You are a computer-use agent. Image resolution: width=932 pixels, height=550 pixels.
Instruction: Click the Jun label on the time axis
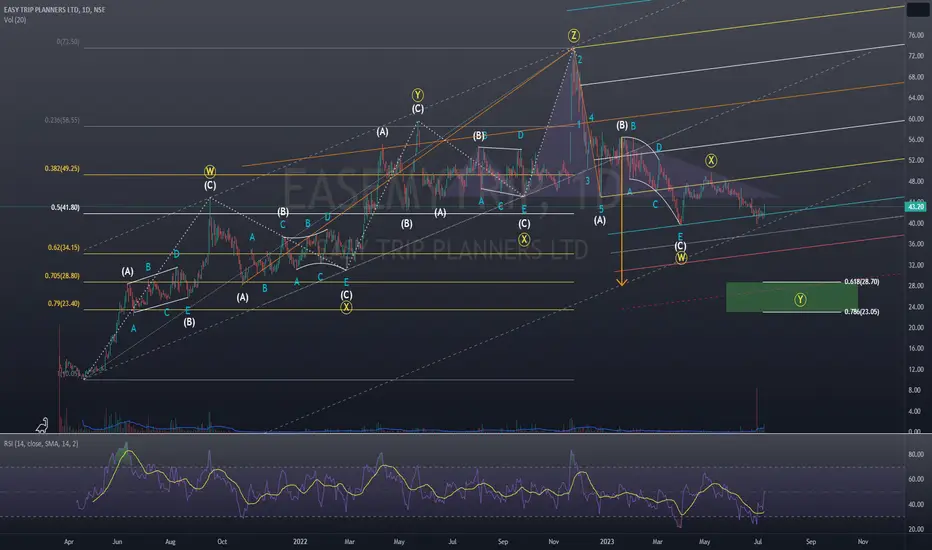click(117, 542)
